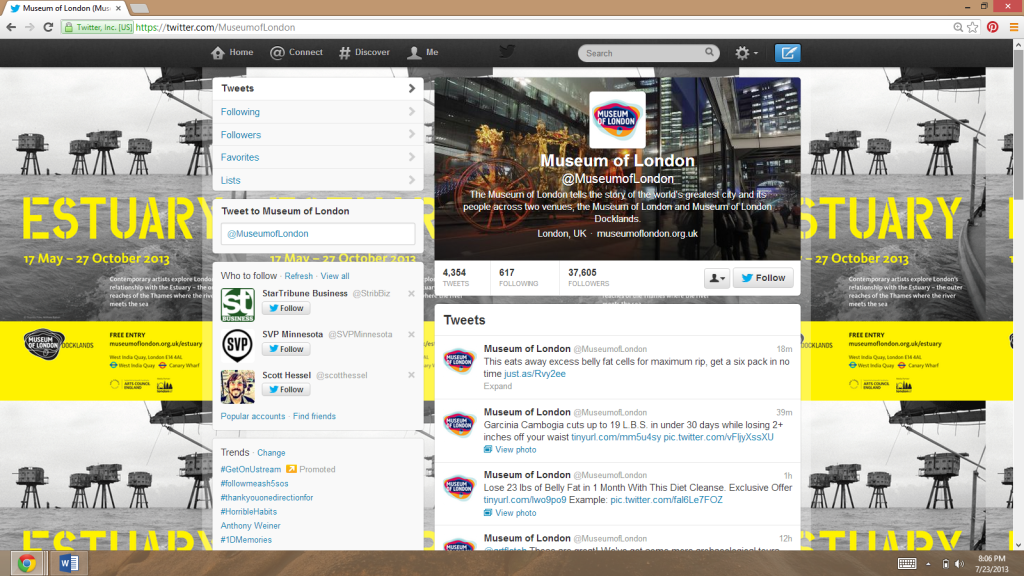Go to Twitter Home icon
This screenshot has height=576, width=1024.
click(218, 53)
